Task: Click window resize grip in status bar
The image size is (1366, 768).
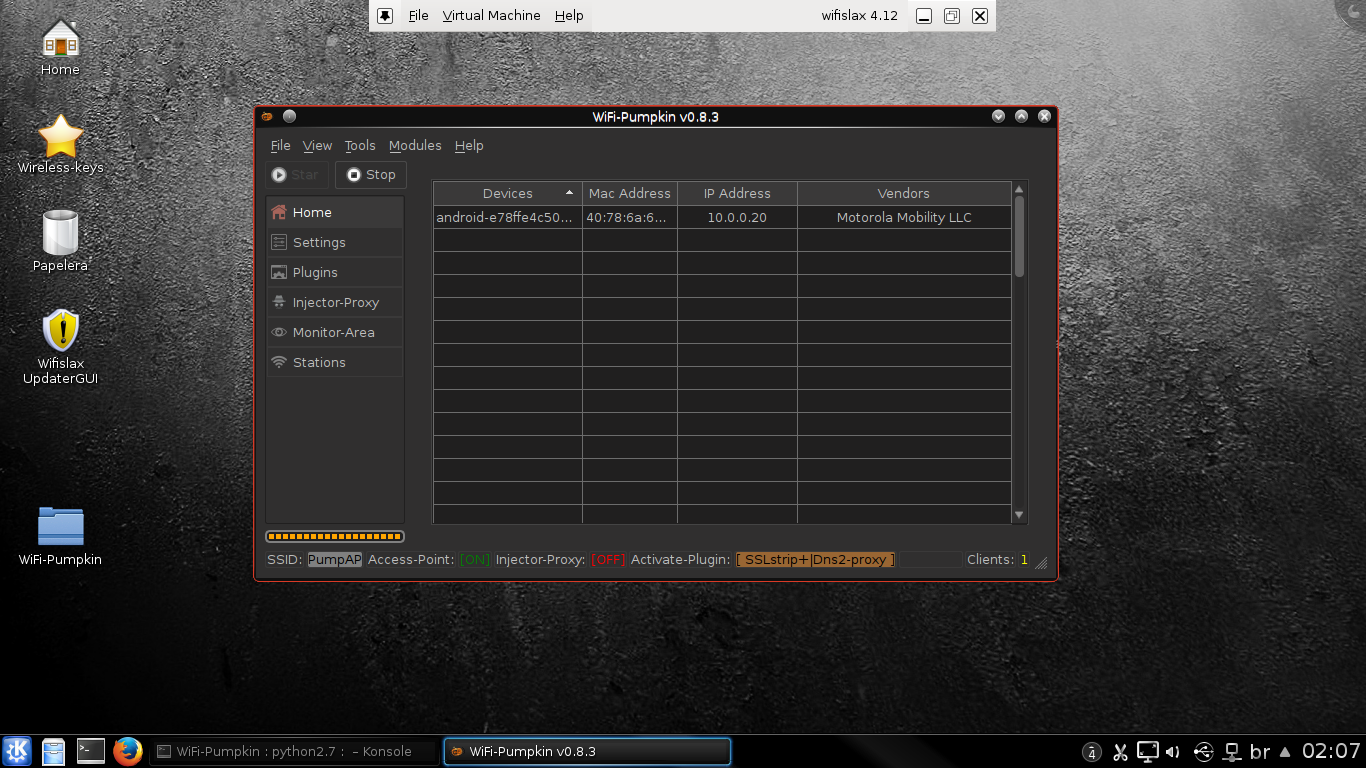Action: pos(1041,563)
